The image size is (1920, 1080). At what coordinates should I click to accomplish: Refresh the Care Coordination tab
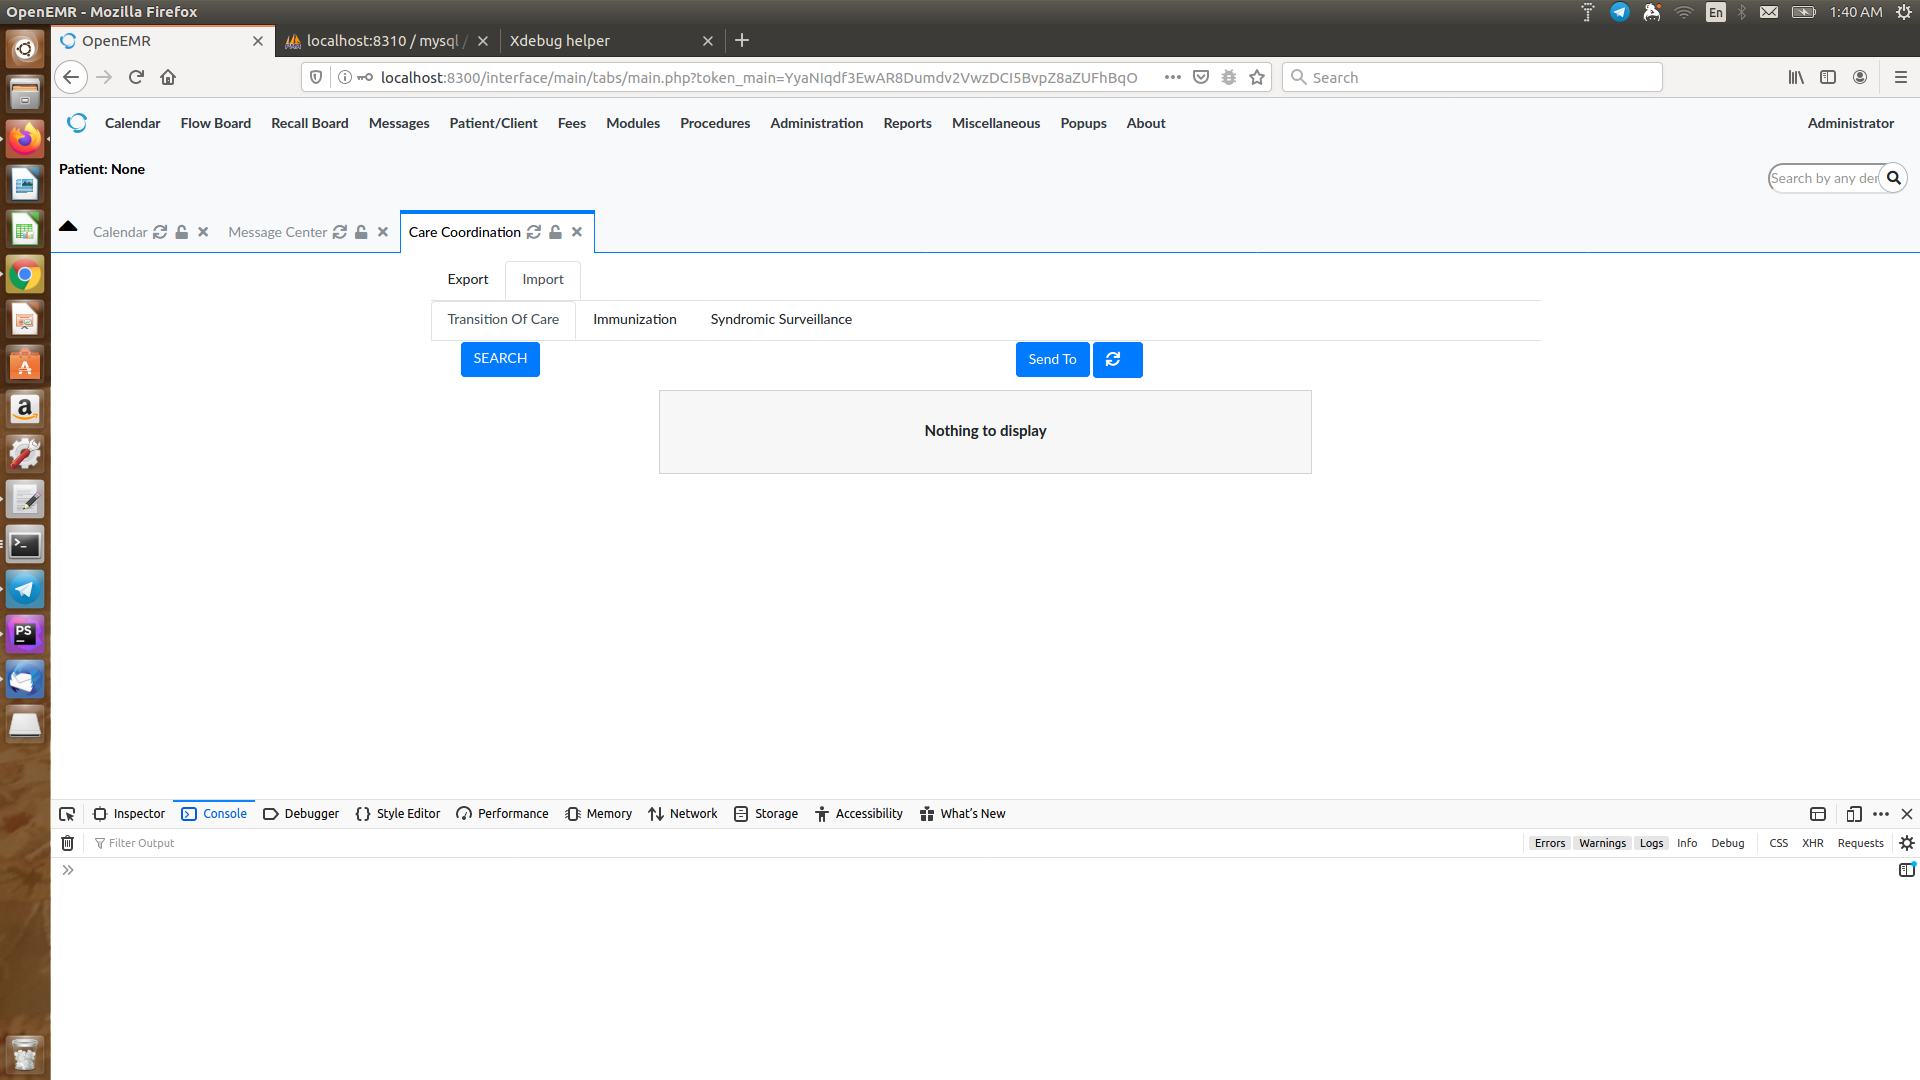tap(534, 232)
